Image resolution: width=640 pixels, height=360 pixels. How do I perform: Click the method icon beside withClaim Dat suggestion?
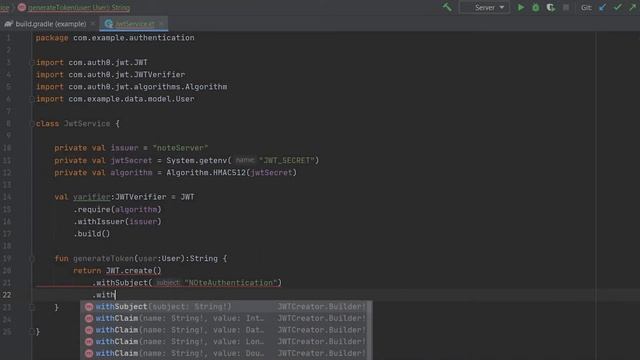click(89, 330)
